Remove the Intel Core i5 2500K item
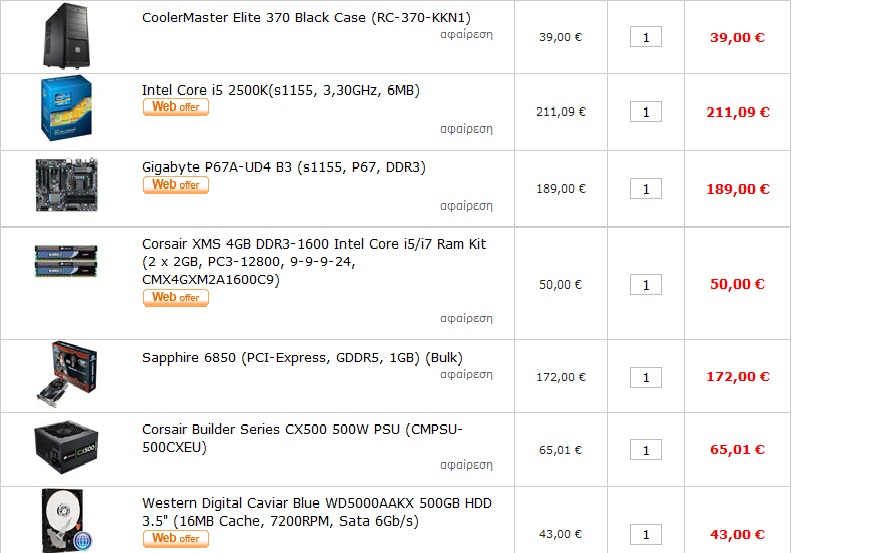This screenshot has height=553, width=869. pyautogui.click(x=466, y=129)
